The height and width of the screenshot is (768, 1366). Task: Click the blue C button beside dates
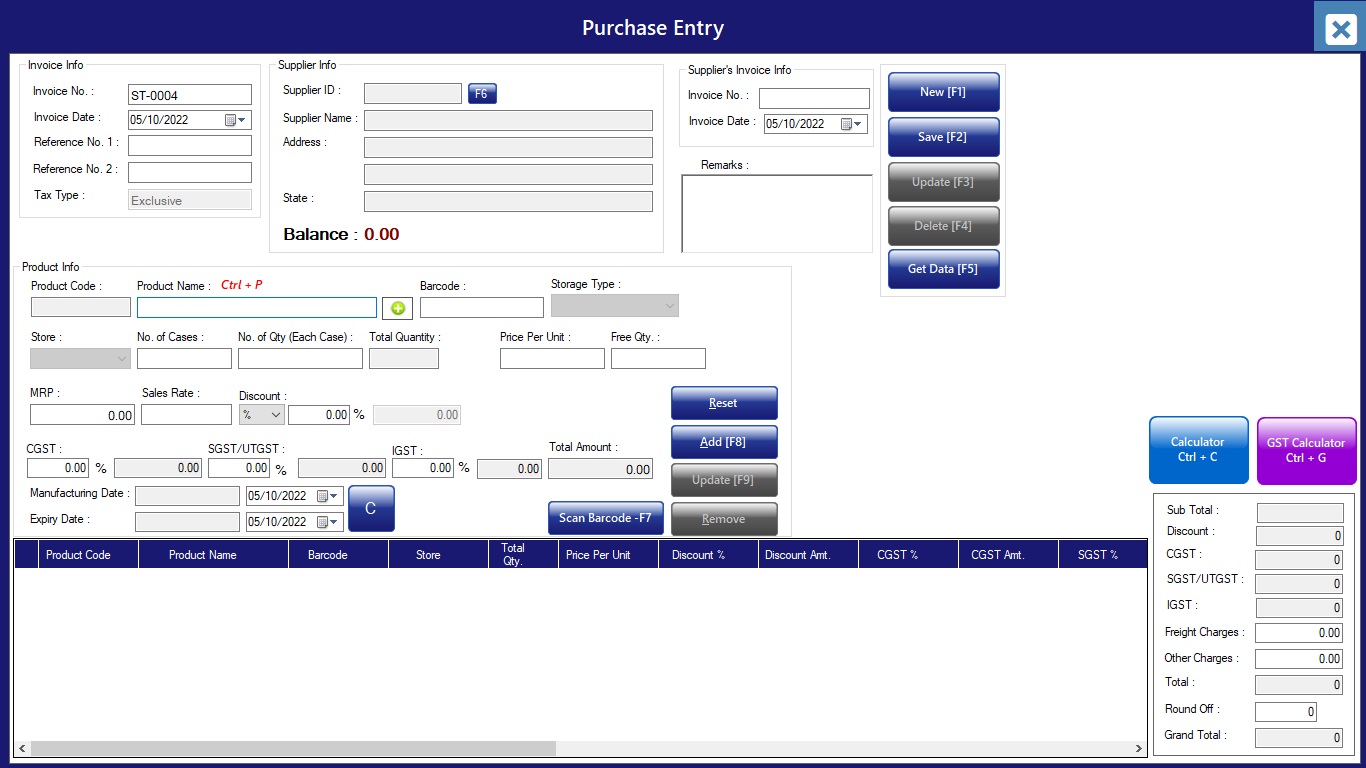[x=371, y=508]
